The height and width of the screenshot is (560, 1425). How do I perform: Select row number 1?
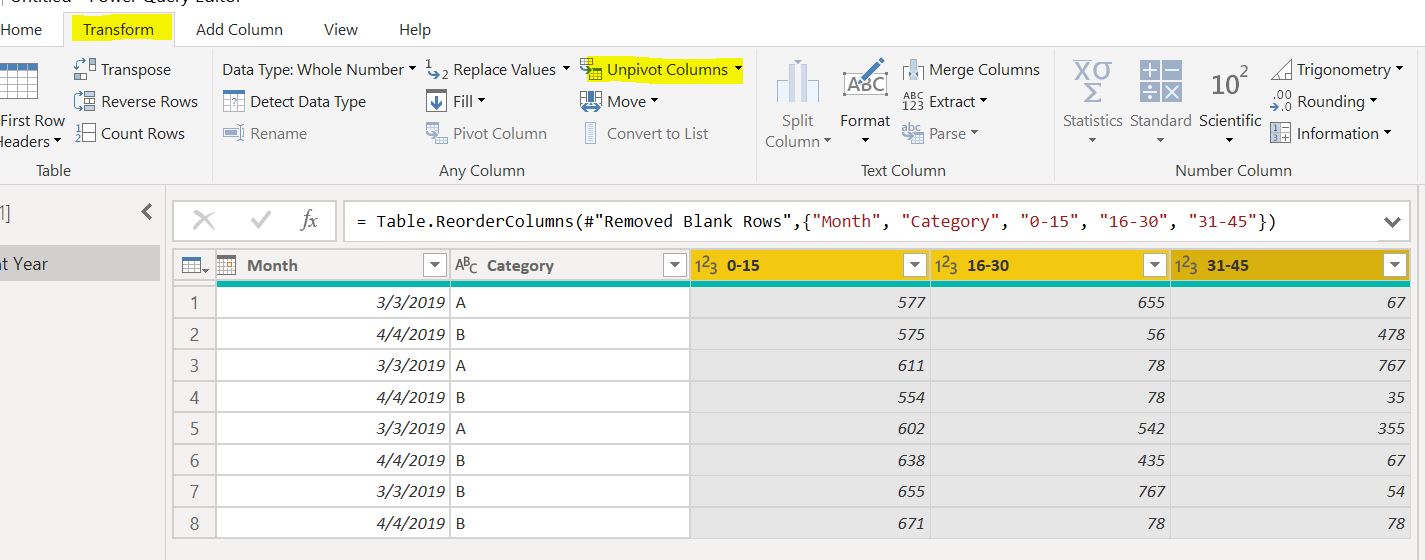(x=194, y=302)
